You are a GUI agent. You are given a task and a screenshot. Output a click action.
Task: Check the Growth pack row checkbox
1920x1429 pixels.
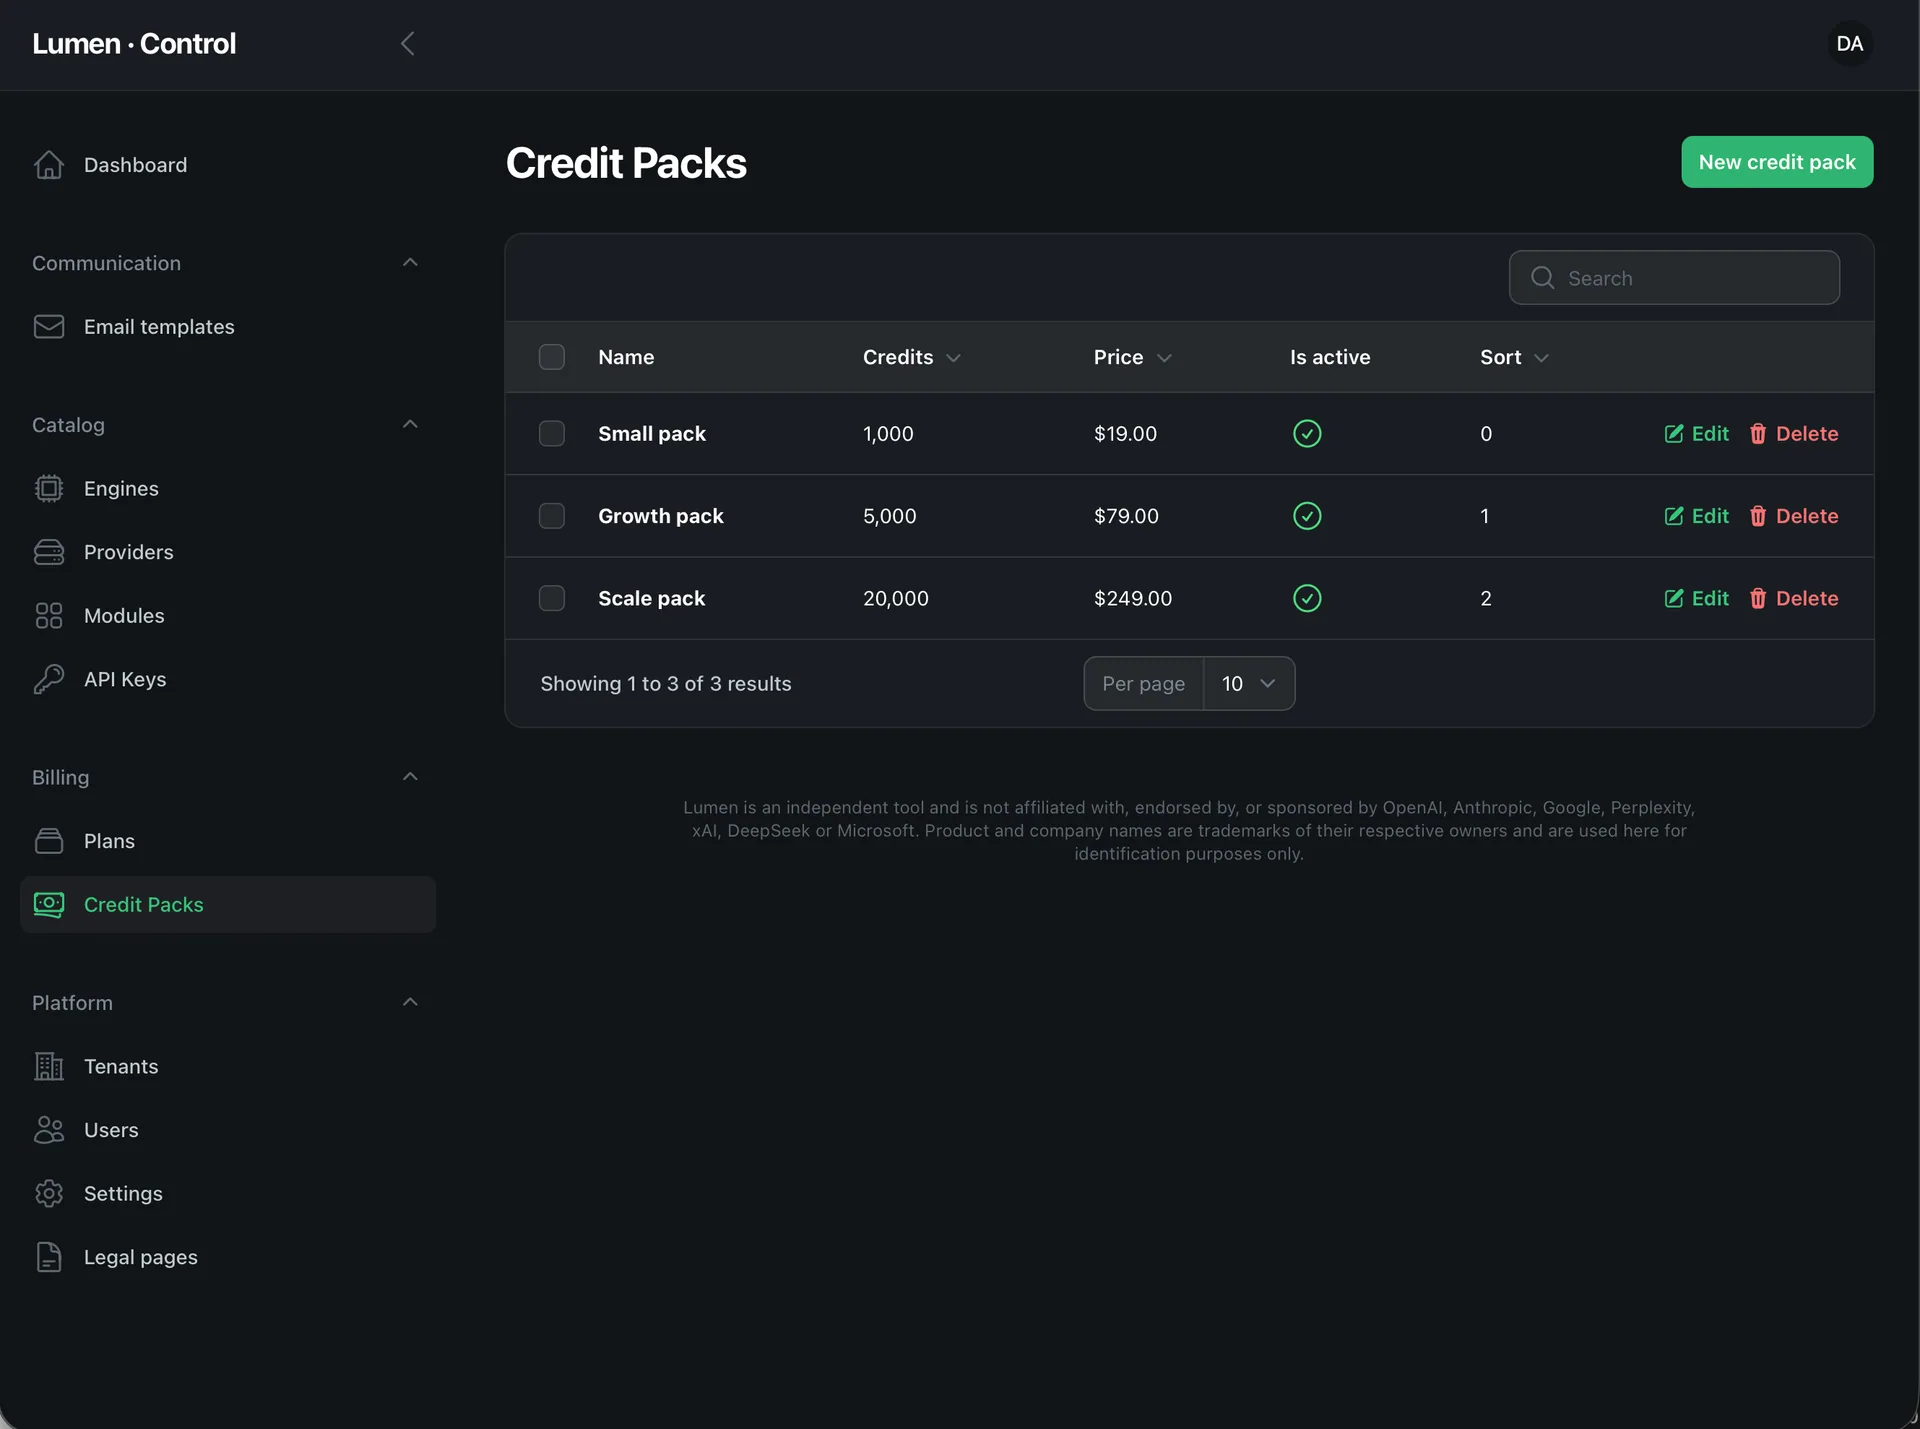(552, 516)
